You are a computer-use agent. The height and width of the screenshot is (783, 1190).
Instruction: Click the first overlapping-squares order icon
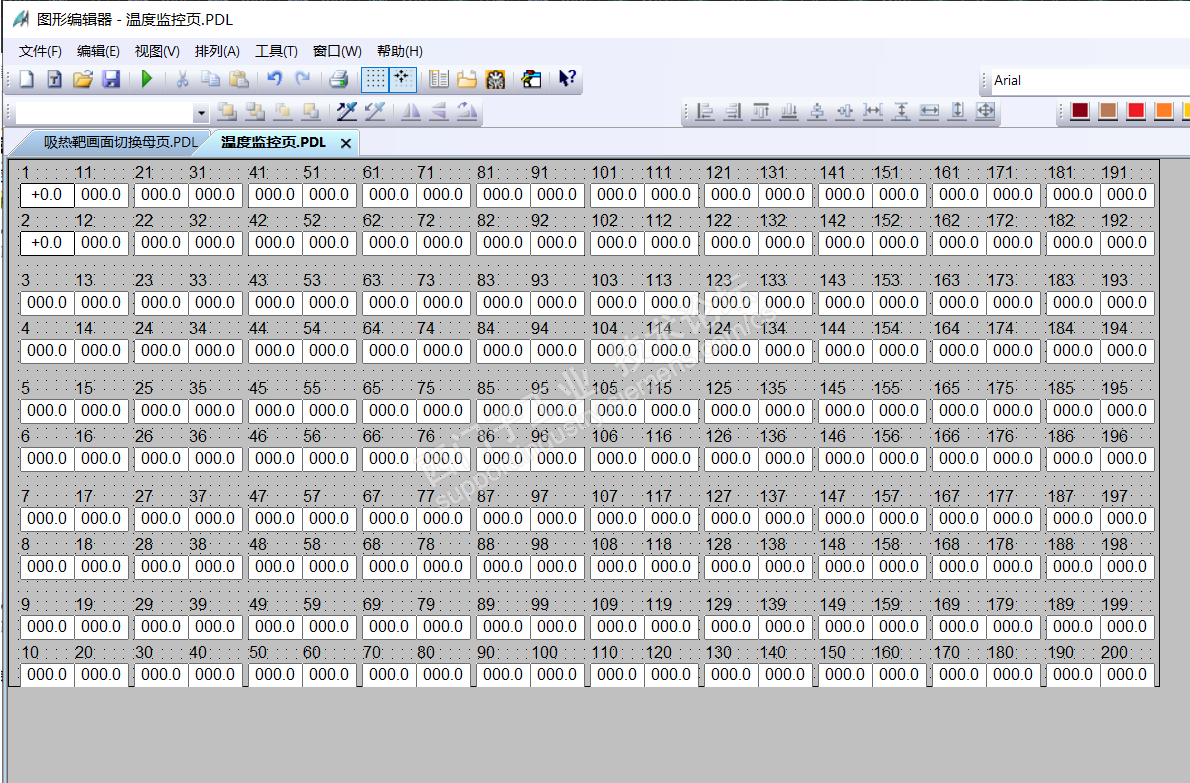[x=226, y=112]
